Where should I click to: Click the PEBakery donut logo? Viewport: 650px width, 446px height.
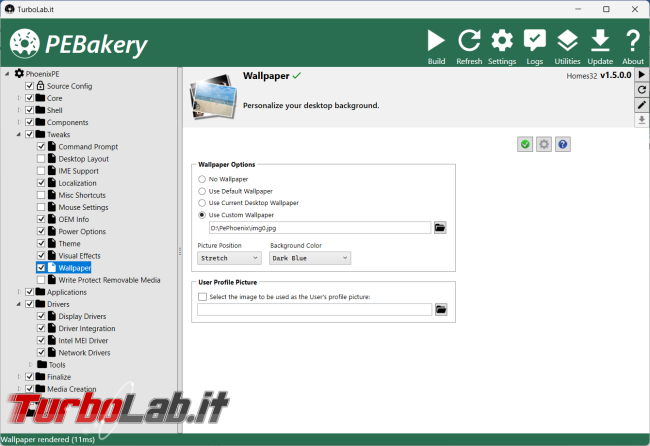(x=25, y=44)
